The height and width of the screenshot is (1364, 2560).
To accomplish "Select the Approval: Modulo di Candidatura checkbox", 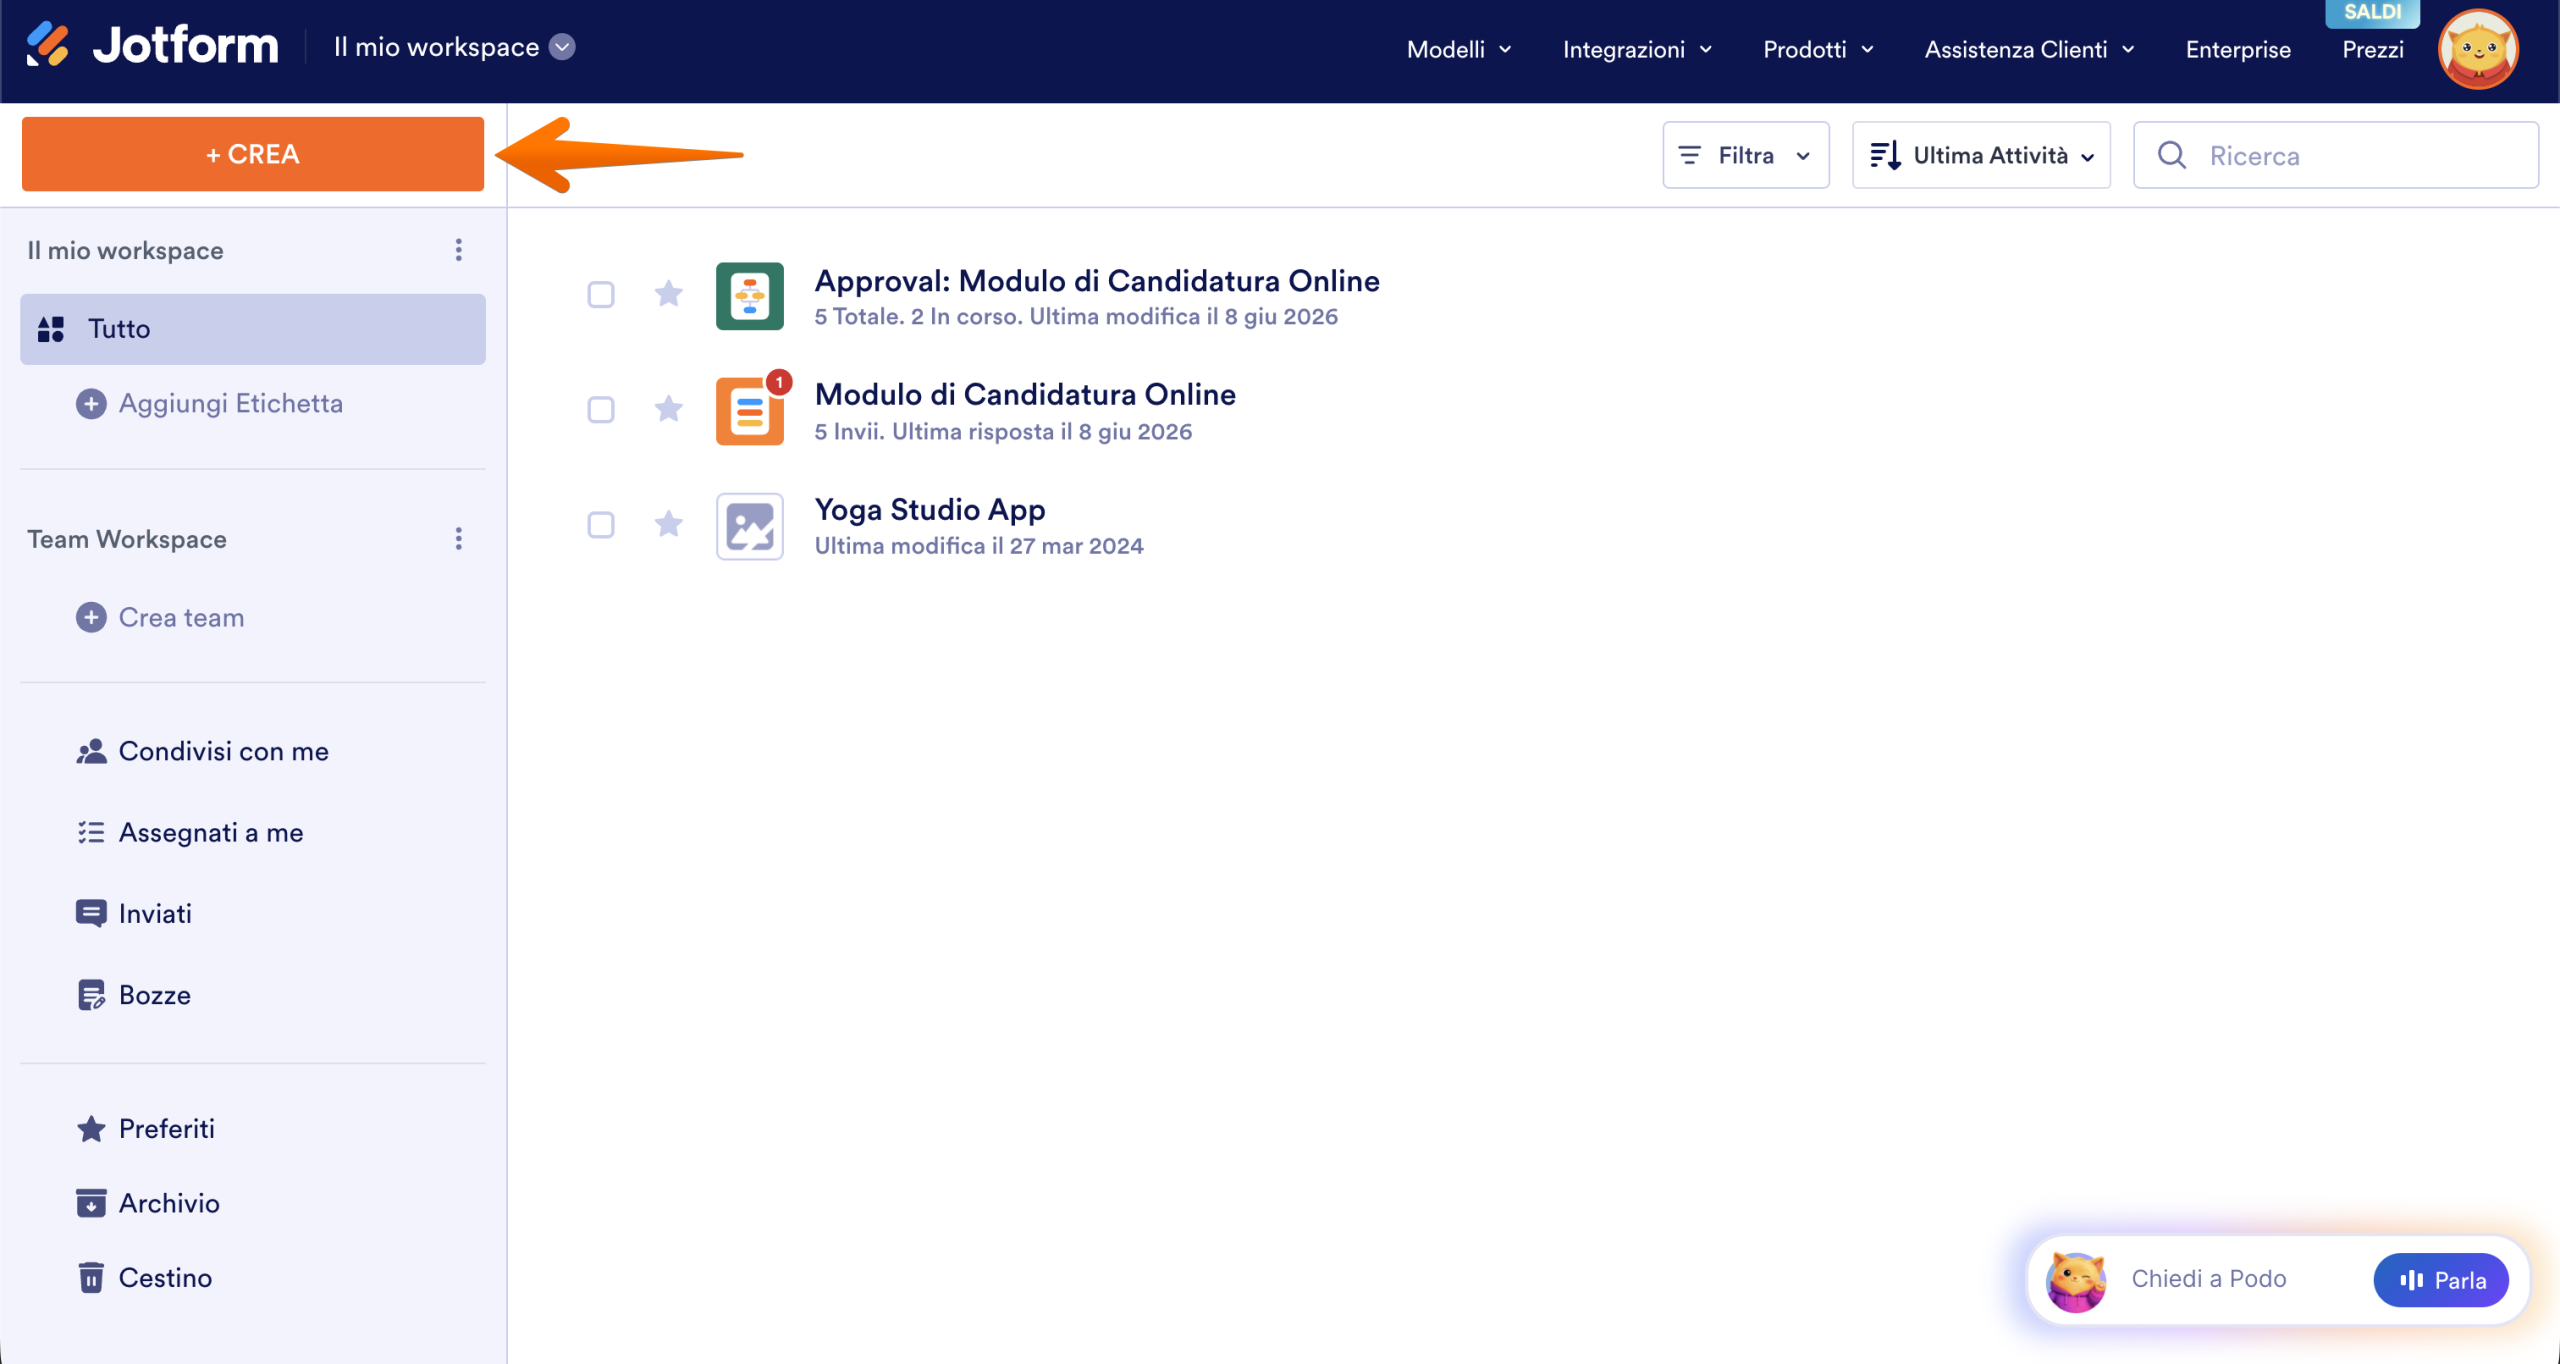I will (601, 295).
